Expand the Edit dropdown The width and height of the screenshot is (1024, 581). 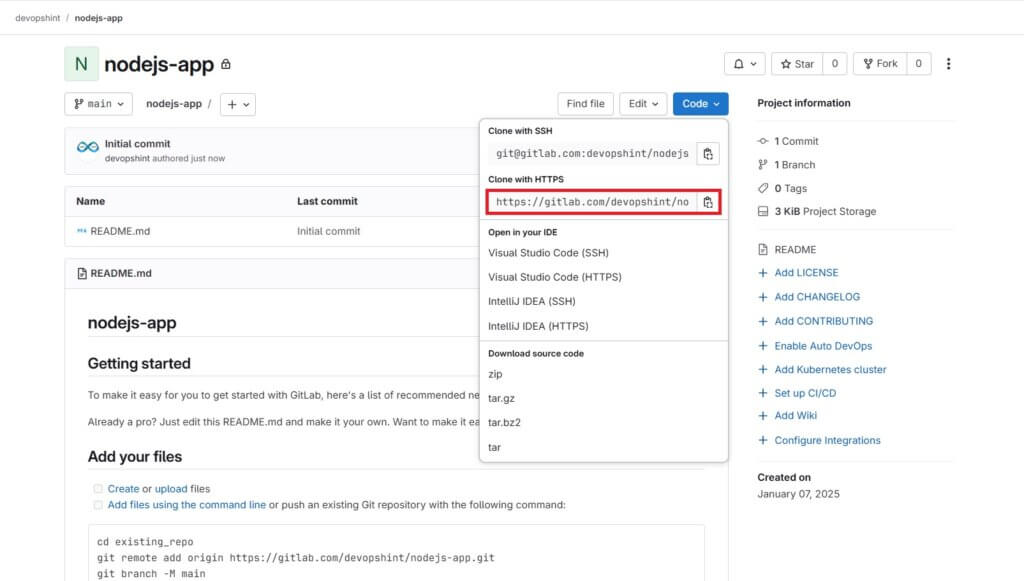click(642, 104)
